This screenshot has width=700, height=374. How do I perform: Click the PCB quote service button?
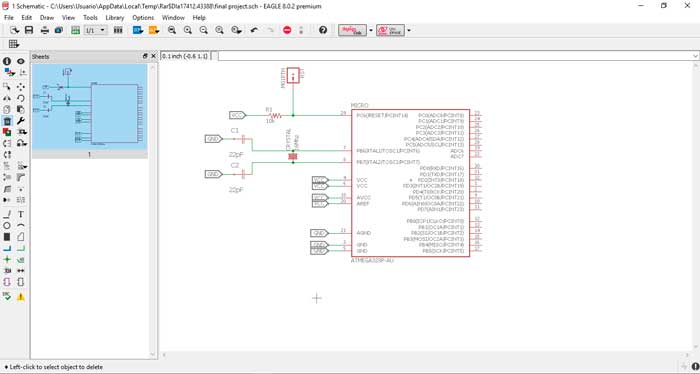click(x=390, y=30)
